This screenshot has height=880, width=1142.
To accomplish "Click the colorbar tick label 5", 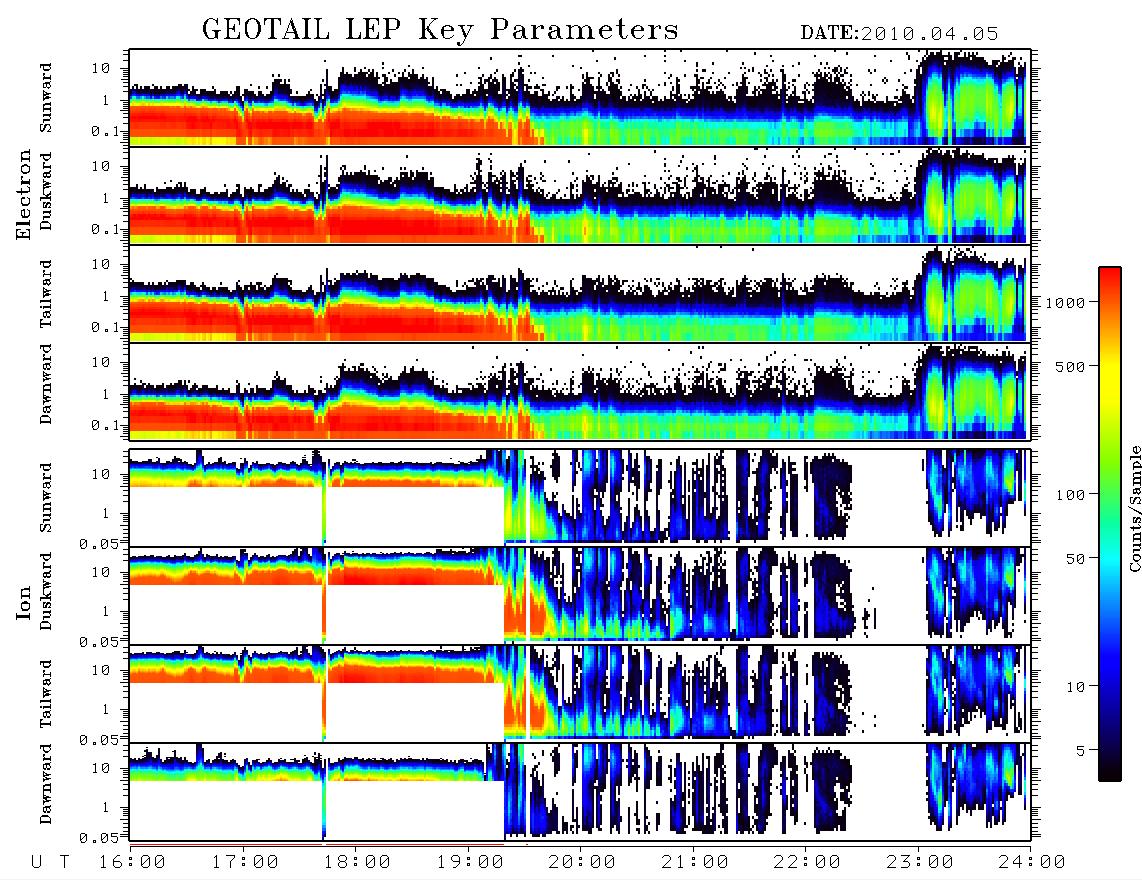I will 1080,750.
